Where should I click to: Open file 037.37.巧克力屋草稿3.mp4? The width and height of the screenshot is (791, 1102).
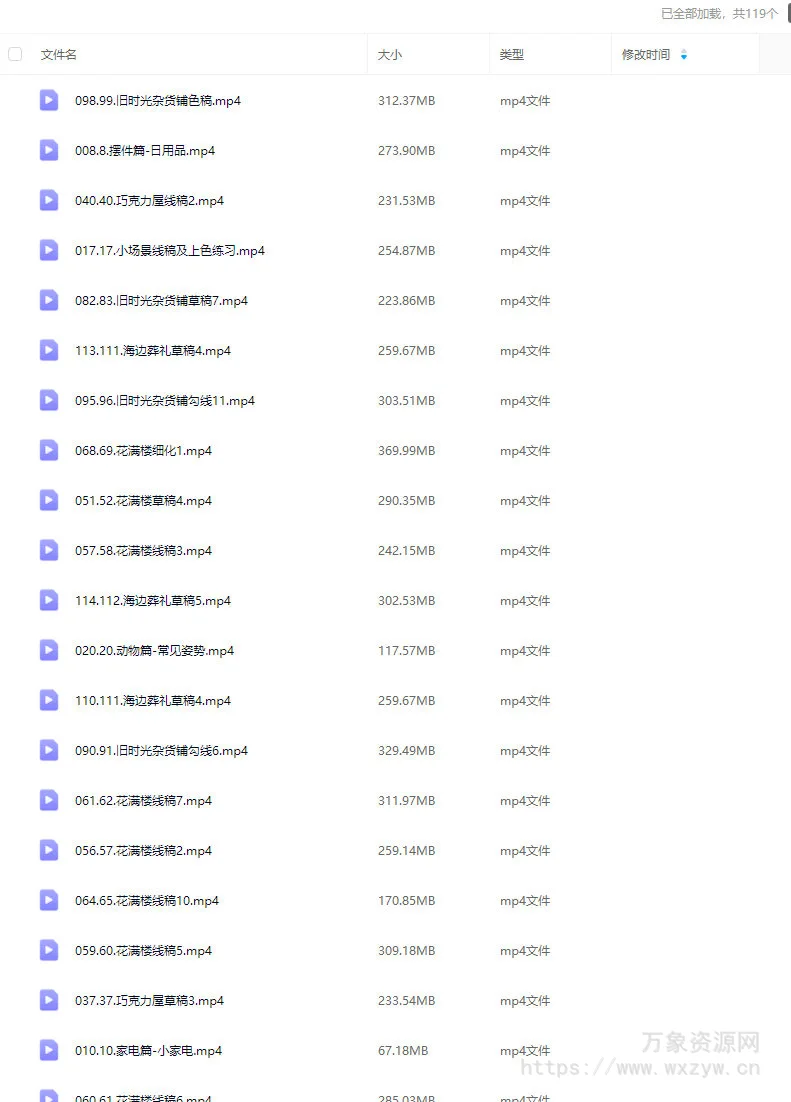coord(149,1000)
